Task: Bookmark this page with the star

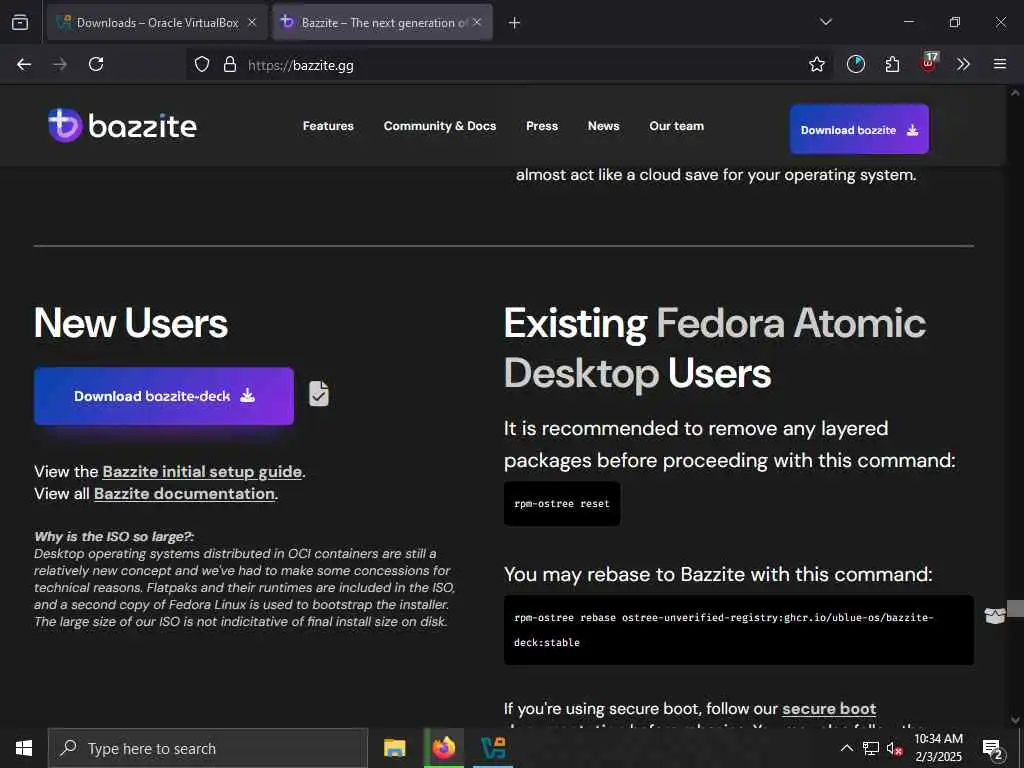Action: (816, 64)
